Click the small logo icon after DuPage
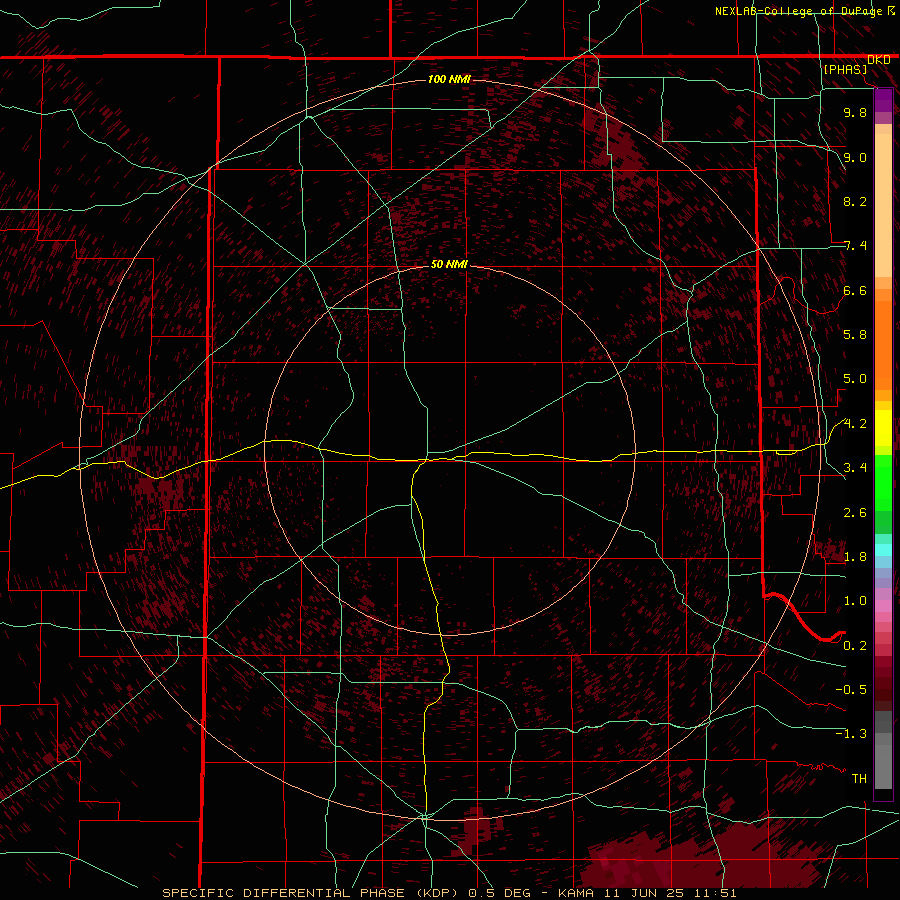 coord(891,10)
